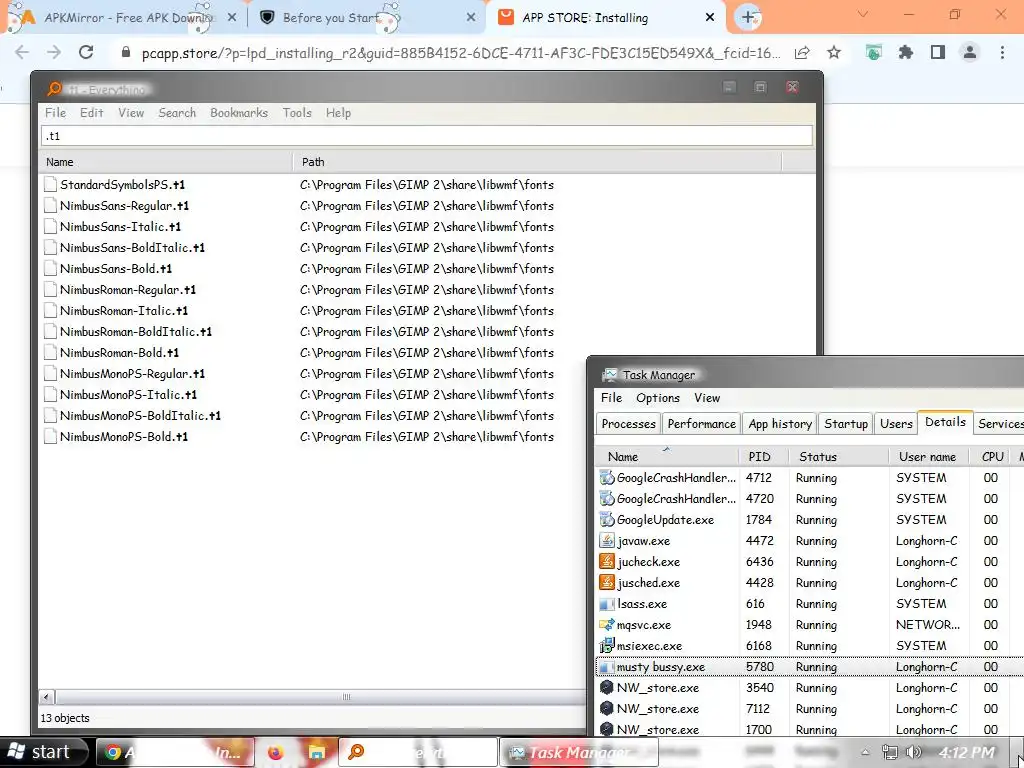This screenshot has width=1024, height=768.
Task: Select NimbusMonoPS-Bold.t1 file
Action: coord(123,437)
